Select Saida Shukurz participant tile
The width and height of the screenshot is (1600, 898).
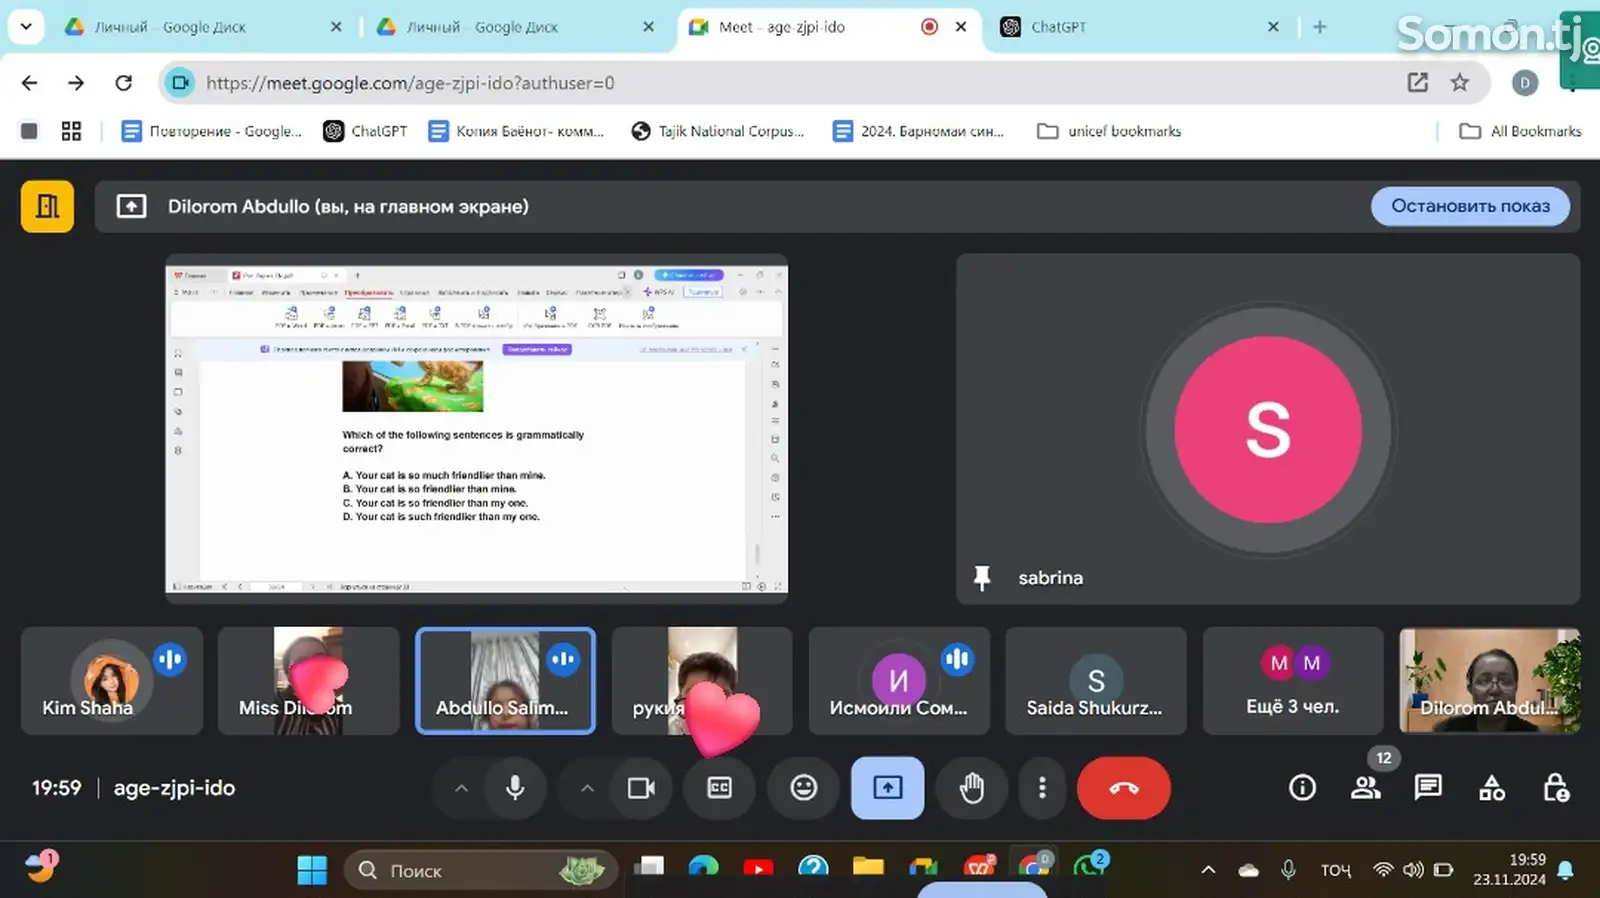click(x=1096, y=681)
